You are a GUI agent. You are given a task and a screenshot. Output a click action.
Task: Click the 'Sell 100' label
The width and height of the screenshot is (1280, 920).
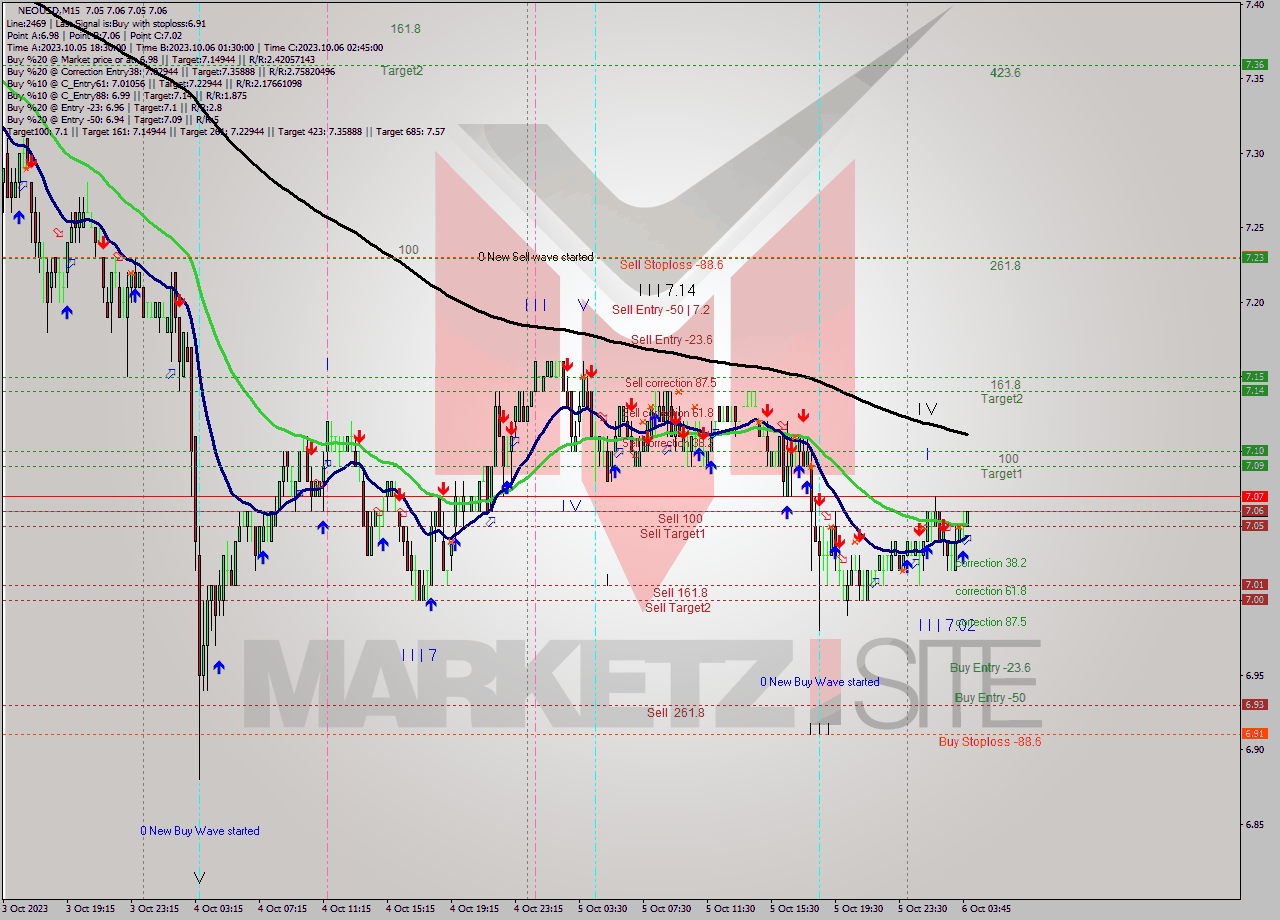[680, 518]
